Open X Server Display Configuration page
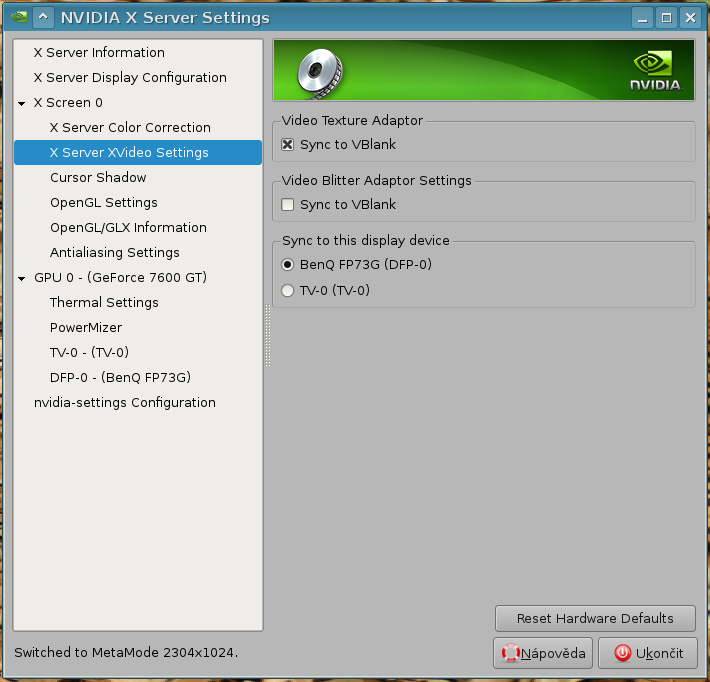This screenshot has height=682, width=710. (130, 77)
